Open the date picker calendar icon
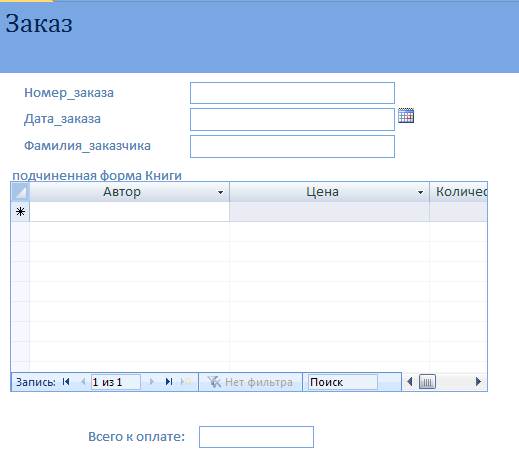The image size is (519, 473). pos(406,116)
